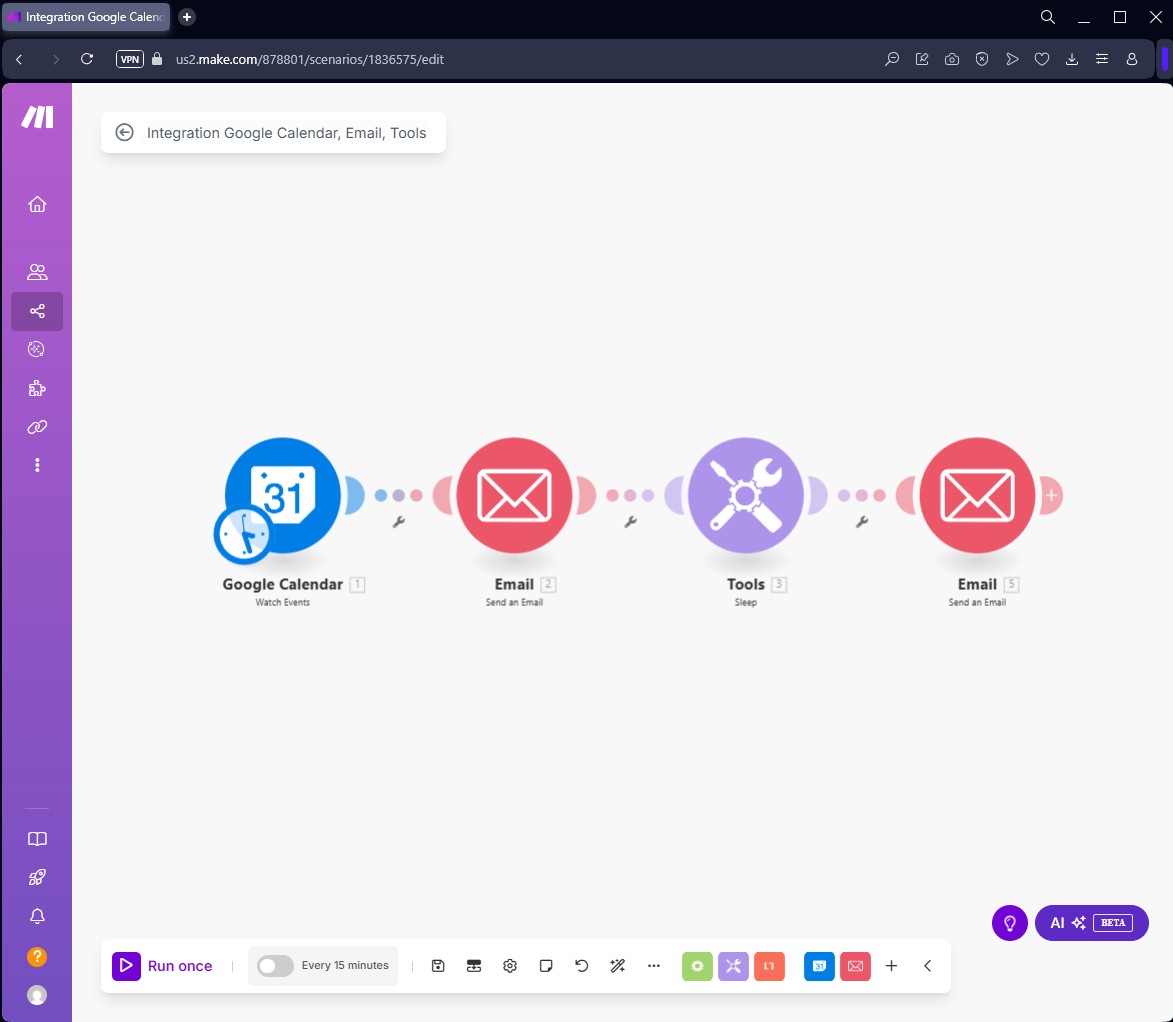
Task: Go back using the arrow beside scenario title
Action: [124, 132]
